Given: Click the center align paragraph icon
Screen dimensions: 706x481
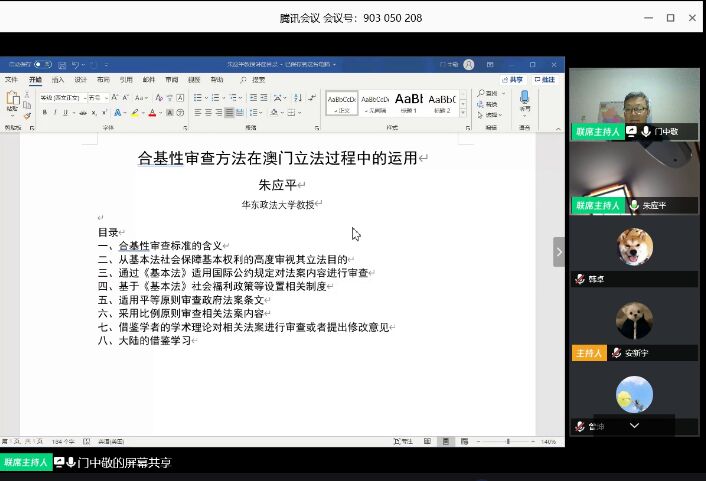Looking at the screenshot, I should (208, 113).
